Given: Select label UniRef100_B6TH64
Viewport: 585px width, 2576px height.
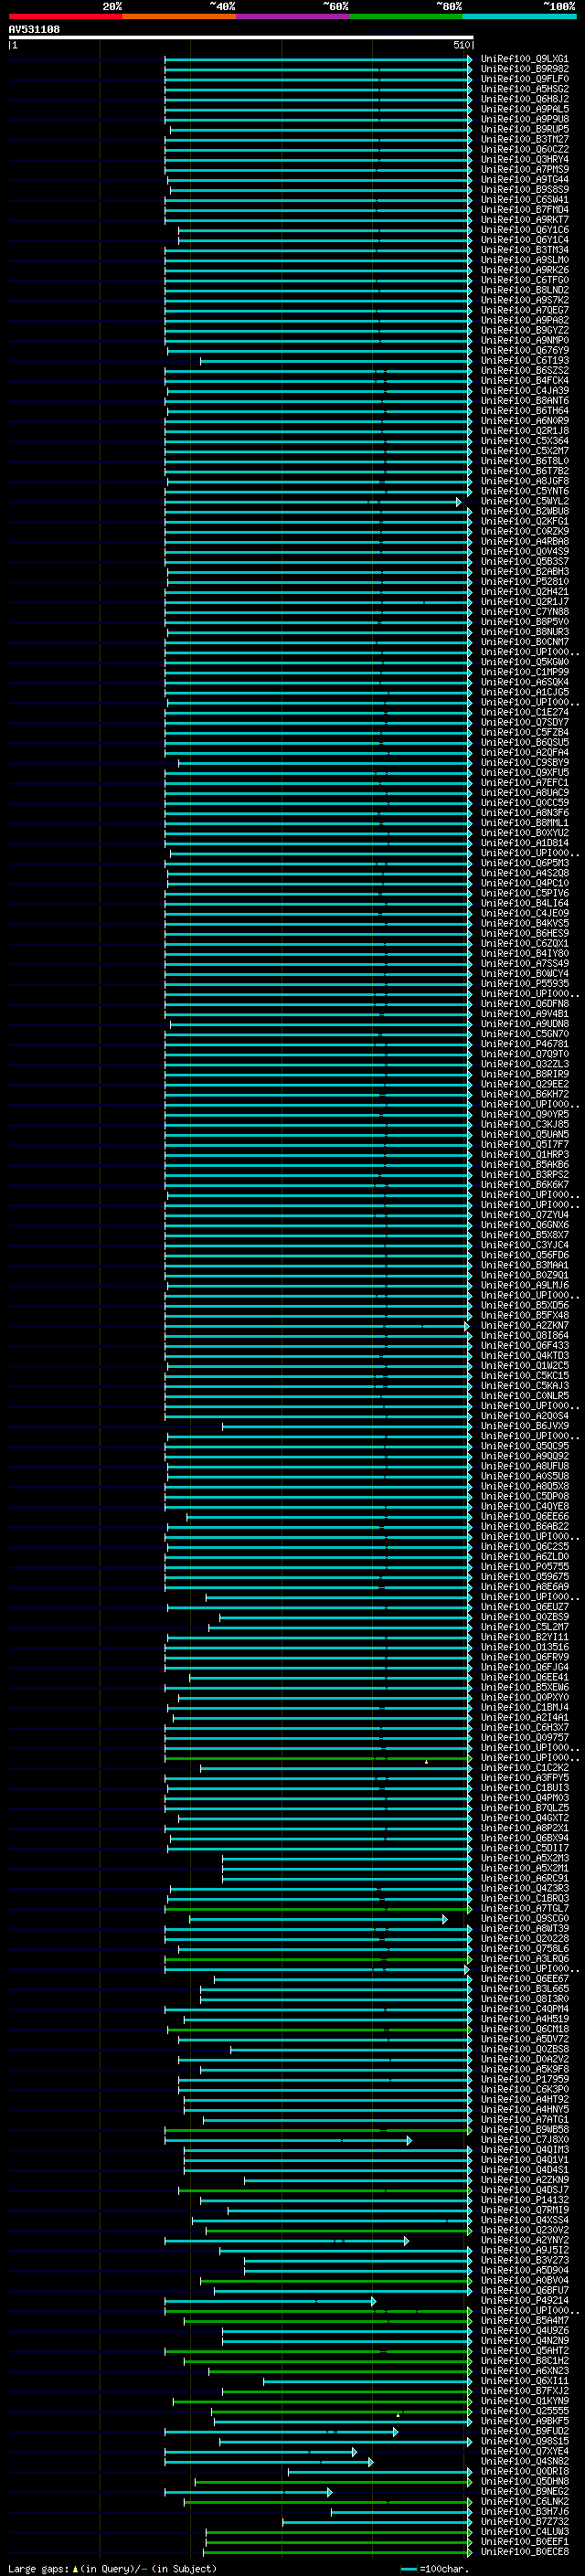Looking at the screenshot, I should (x=525, y=411).
